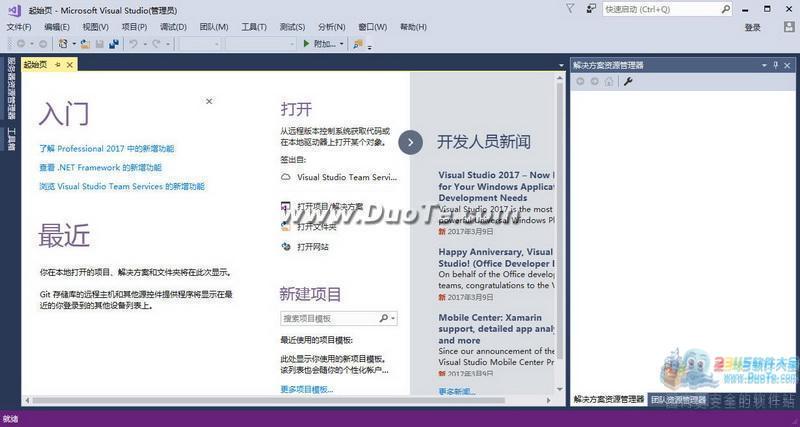The width and height of the screenshot is (800, 427).
Task: Click the Save All toolbar icon
Action: (114, 44)
